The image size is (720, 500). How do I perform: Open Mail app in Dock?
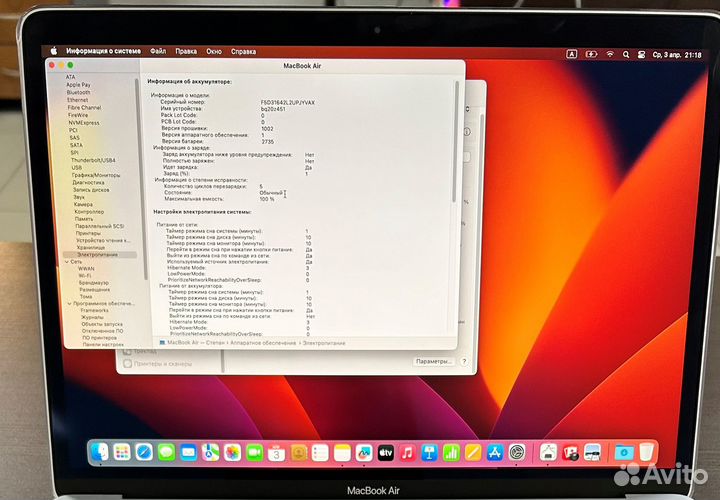click(188, 453)
